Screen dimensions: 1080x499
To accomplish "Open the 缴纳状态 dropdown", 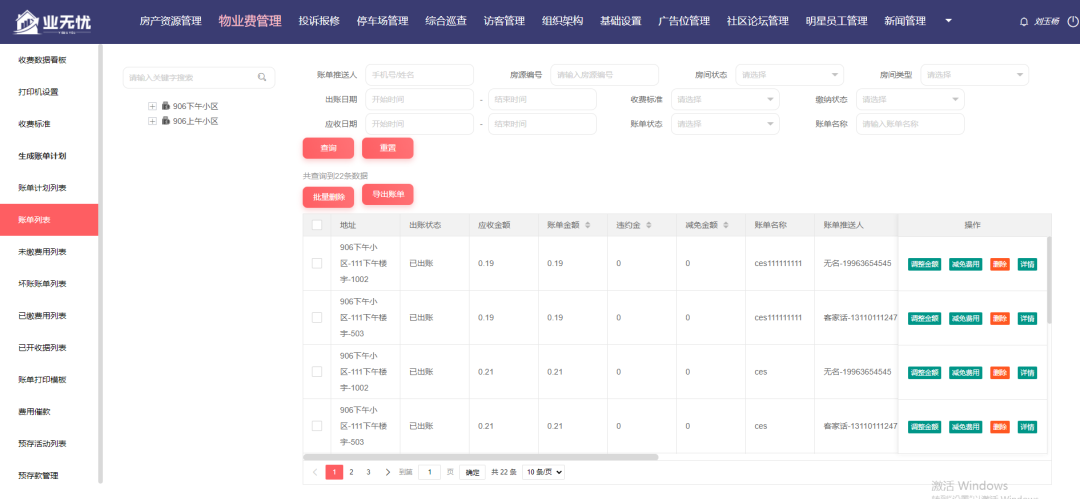I will [910, 99].
